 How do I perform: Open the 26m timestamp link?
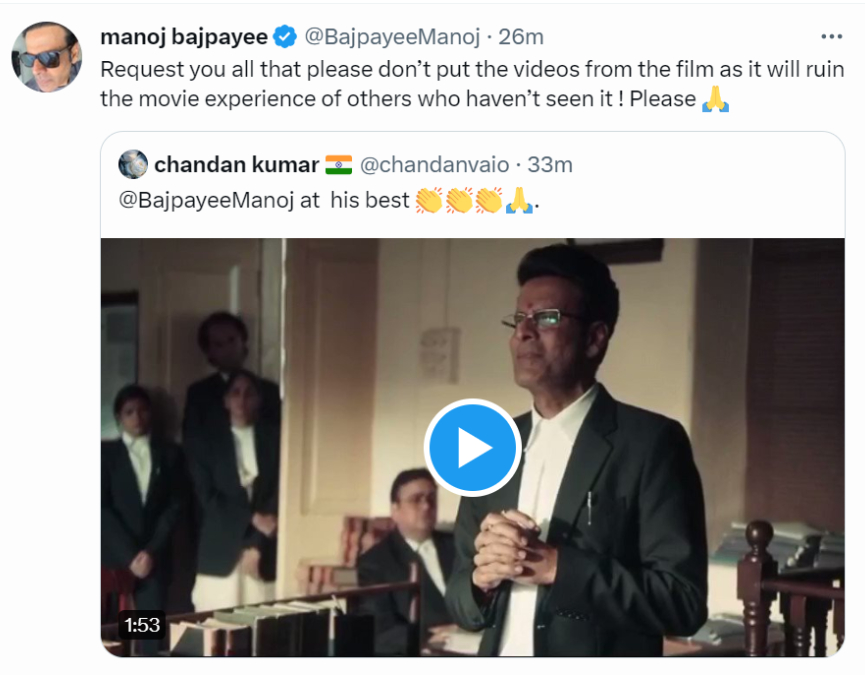521,37
